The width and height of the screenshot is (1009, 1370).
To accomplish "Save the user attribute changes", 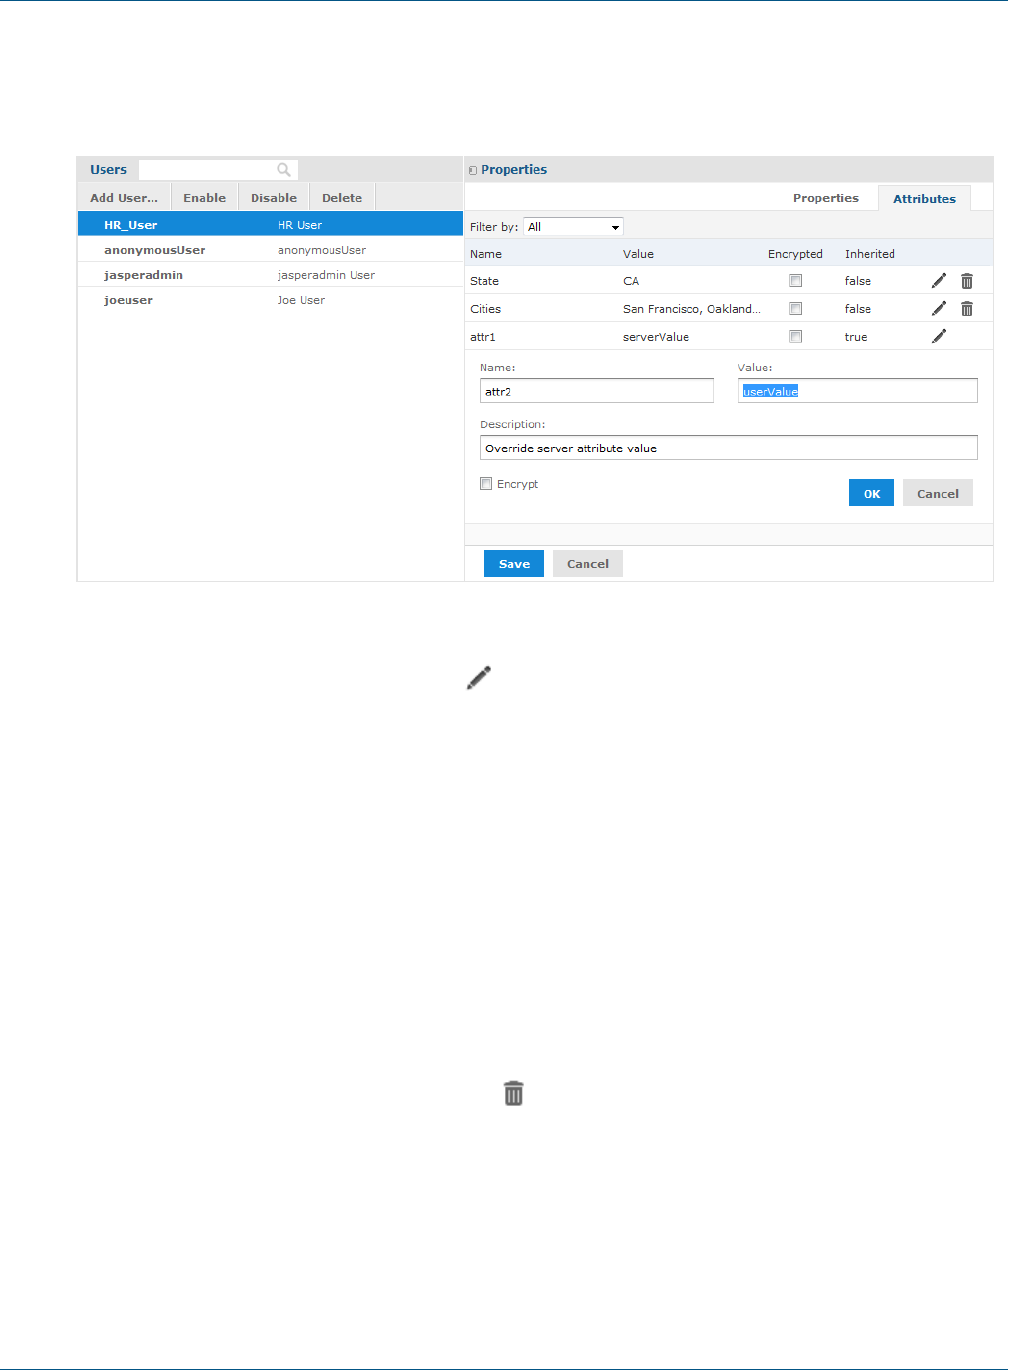I will 514,564.
